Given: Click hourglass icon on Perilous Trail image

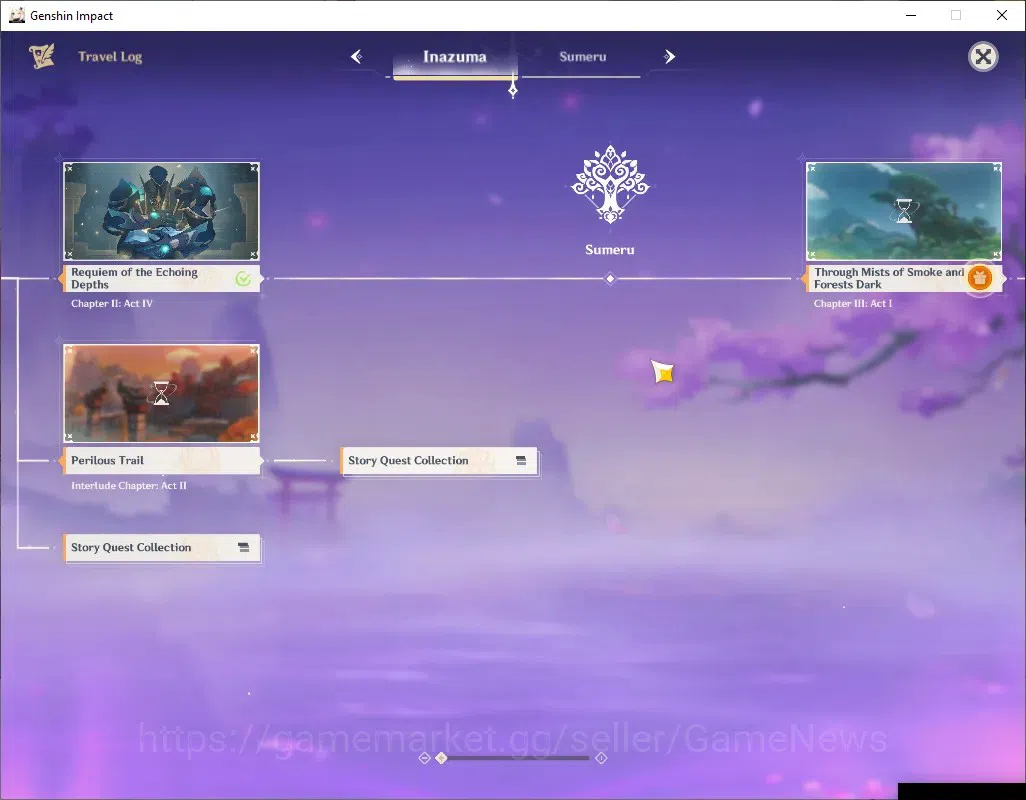Looking at the screenshot, I should coord(161,393).
